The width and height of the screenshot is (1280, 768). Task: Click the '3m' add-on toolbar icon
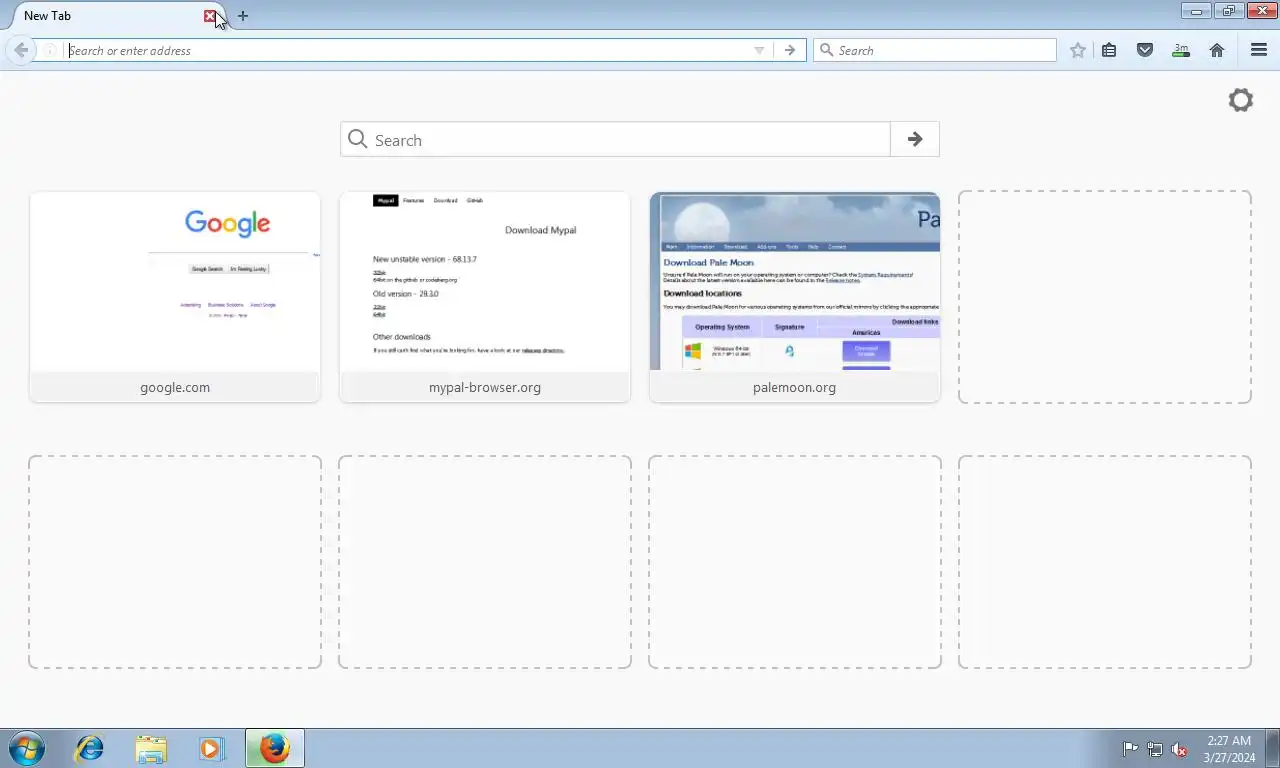(1181, 50)
